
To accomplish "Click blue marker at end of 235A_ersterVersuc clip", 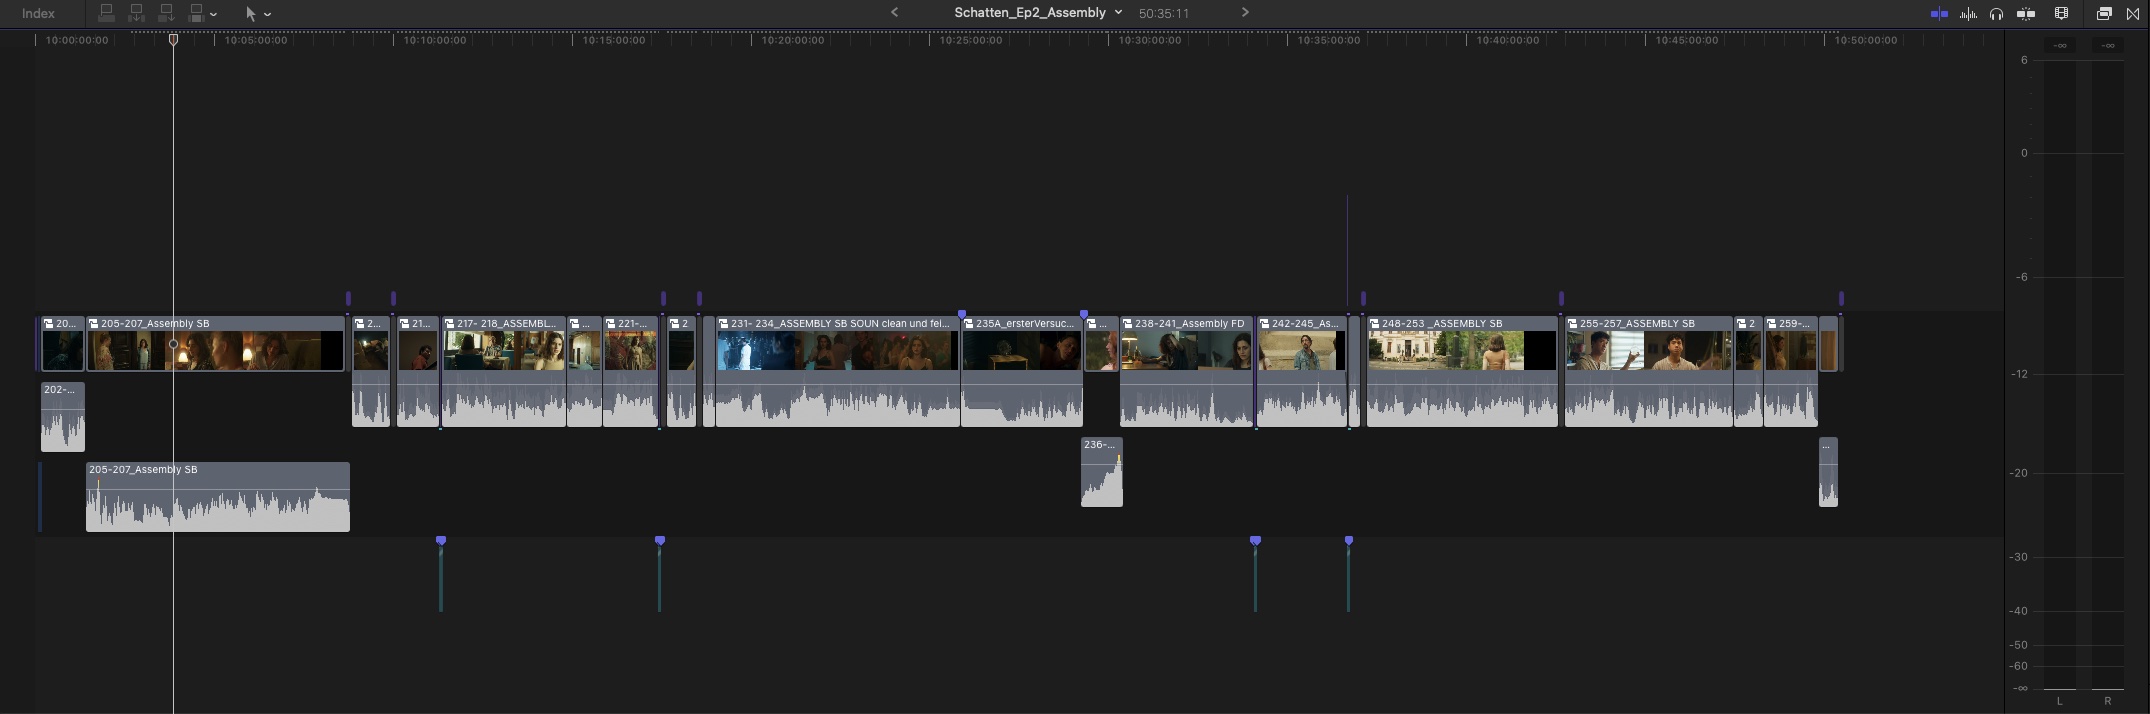I will [1084, 314].
